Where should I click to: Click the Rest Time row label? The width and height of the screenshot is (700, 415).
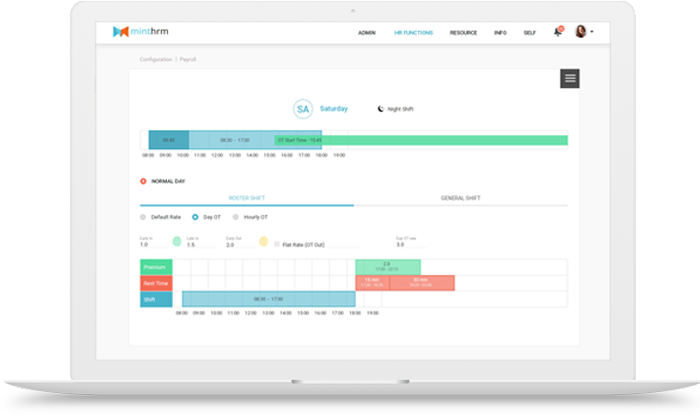(x=156, y=283)
